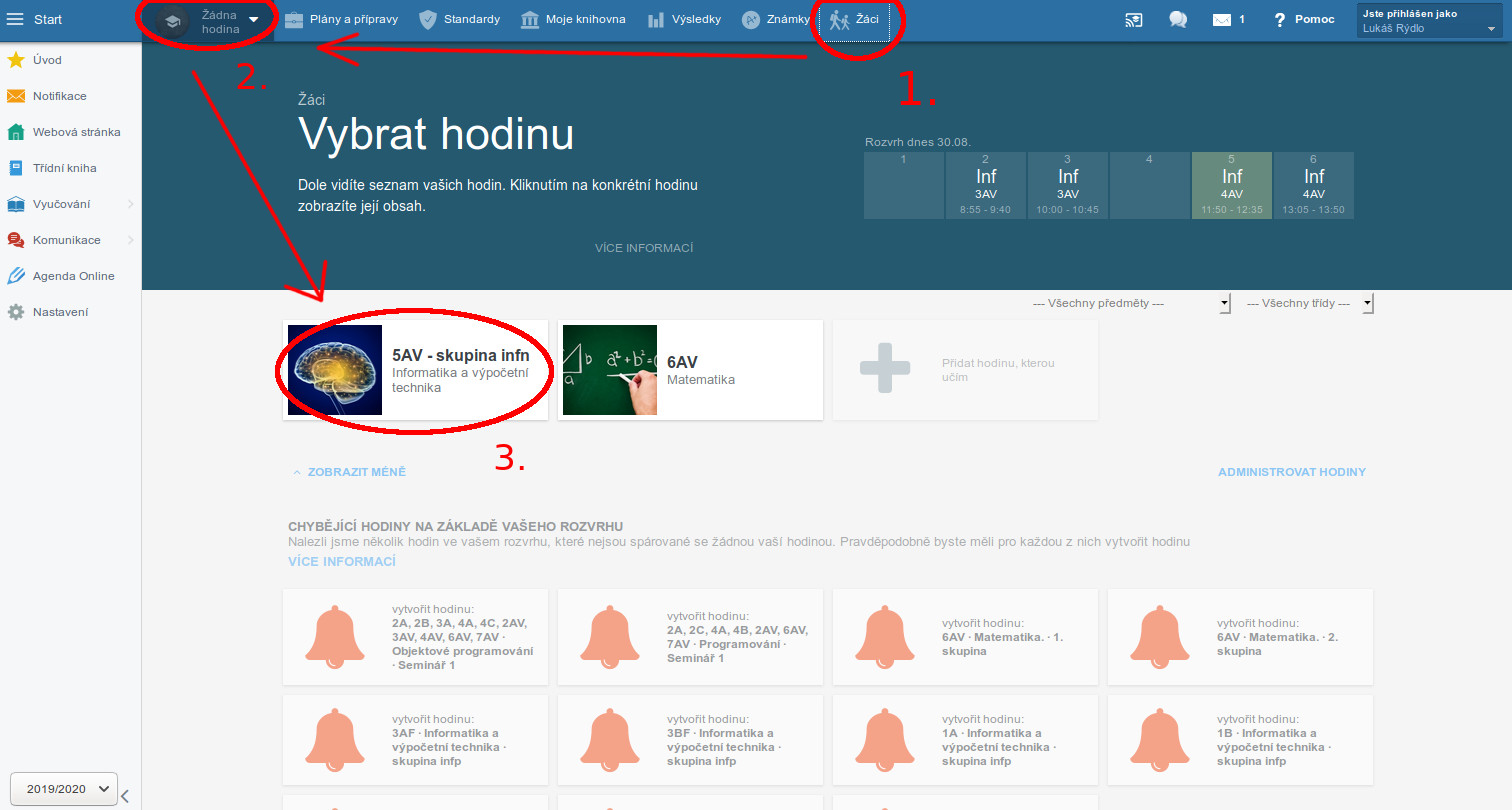Select the 2019/2020 school year dropdown
Viewport: 1512px width, 810px height.
[x=64, y=789]
